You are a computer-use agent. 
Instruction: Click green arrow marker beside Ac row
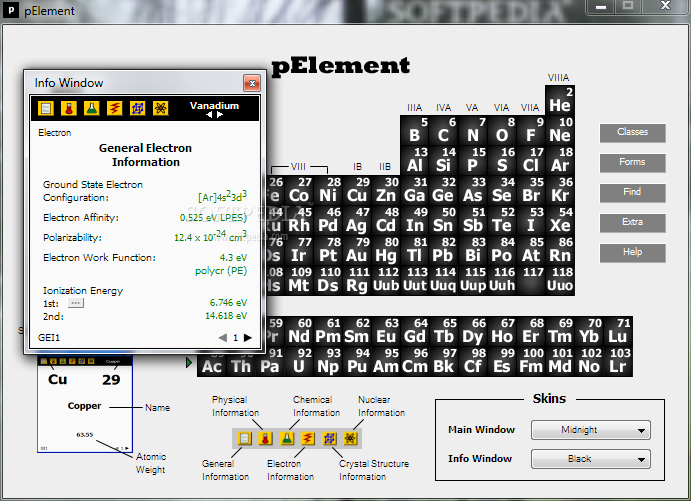(189, 363)
